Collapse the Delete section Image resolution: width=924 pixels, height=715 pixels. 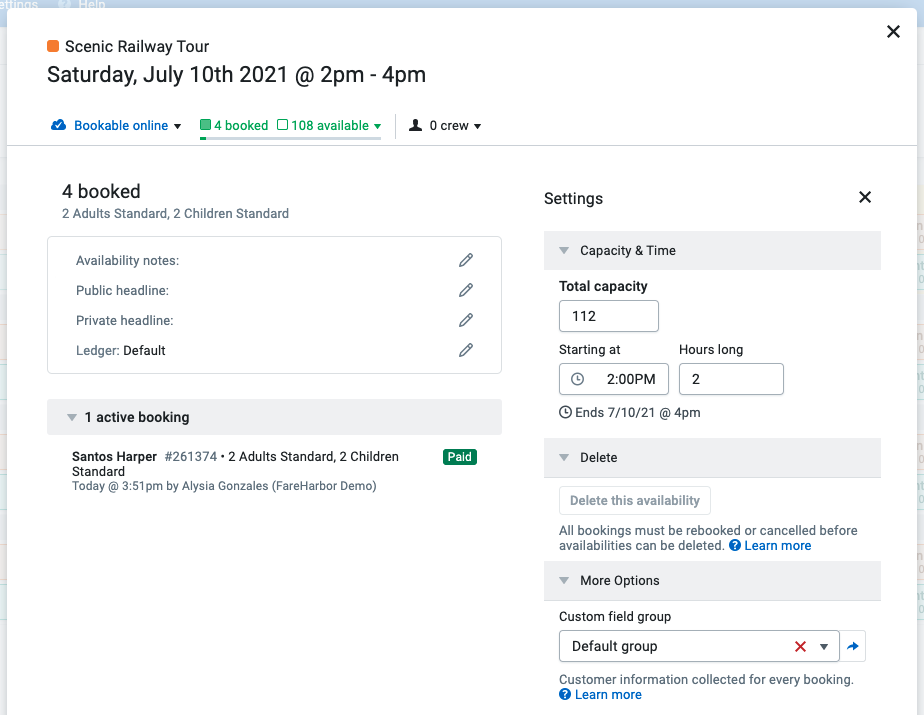point(564,457)
